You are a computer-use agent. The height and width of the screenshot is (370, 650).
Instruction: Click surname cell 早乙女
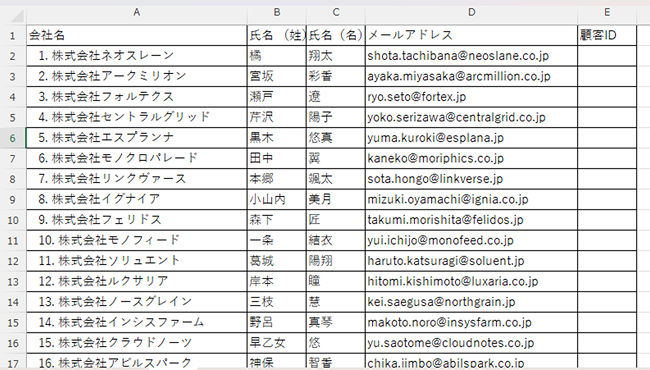click(277, 343)
